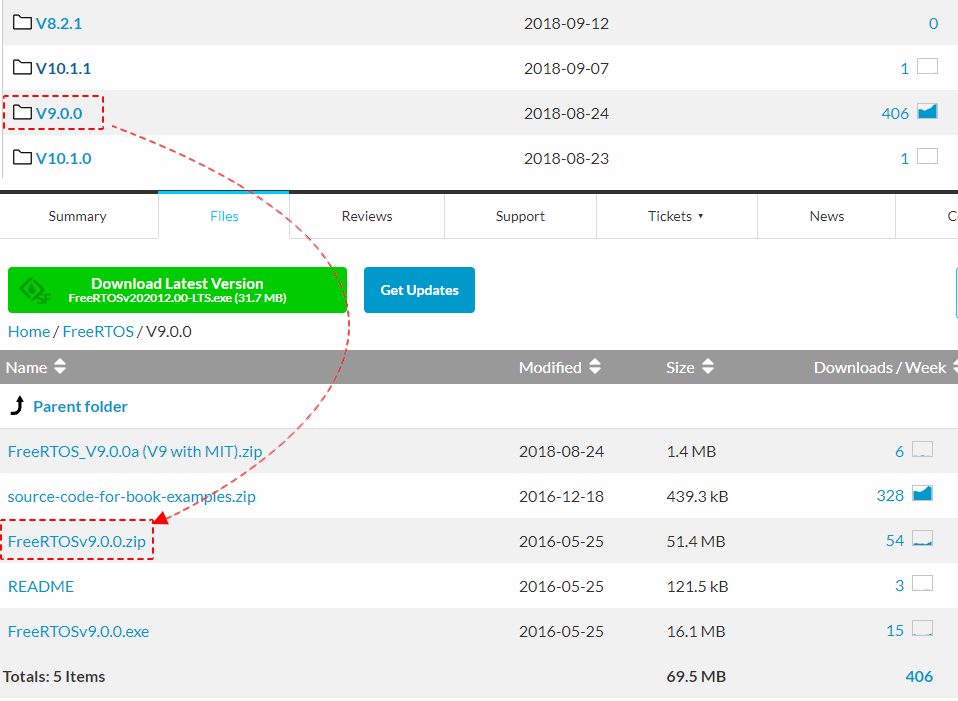The height and width of the screenshot is (701, 958).
Task: Open the Reviews tab
Action: point(367,216)
